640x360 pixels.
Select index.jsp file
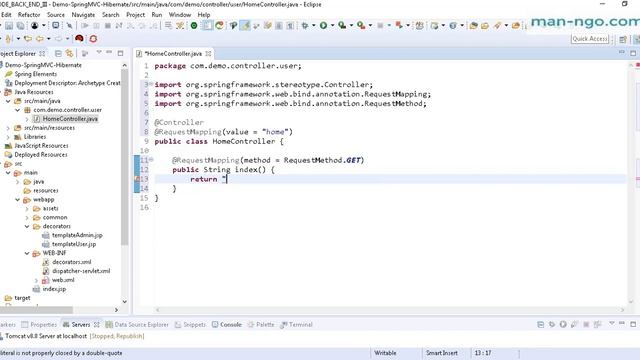click(x=54, y=289)
